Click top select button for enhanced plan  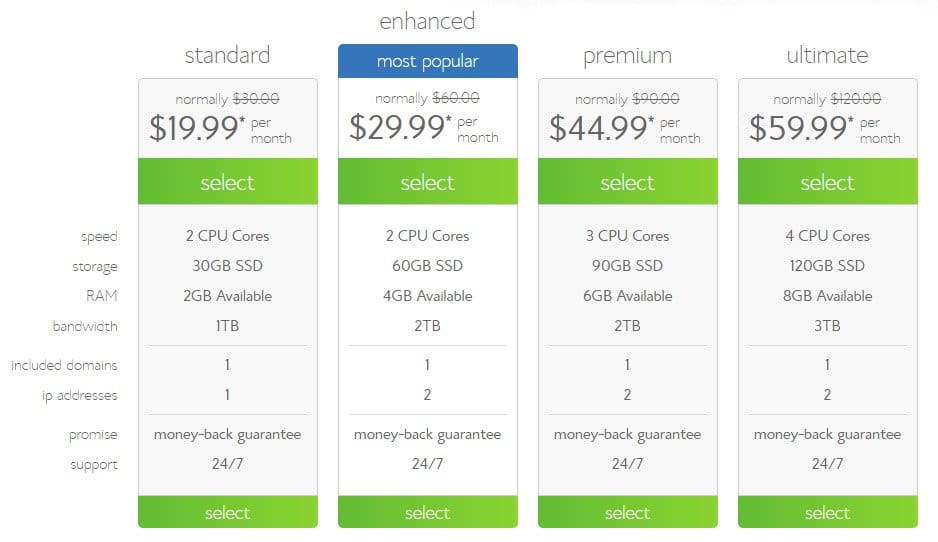click(428, 181)
